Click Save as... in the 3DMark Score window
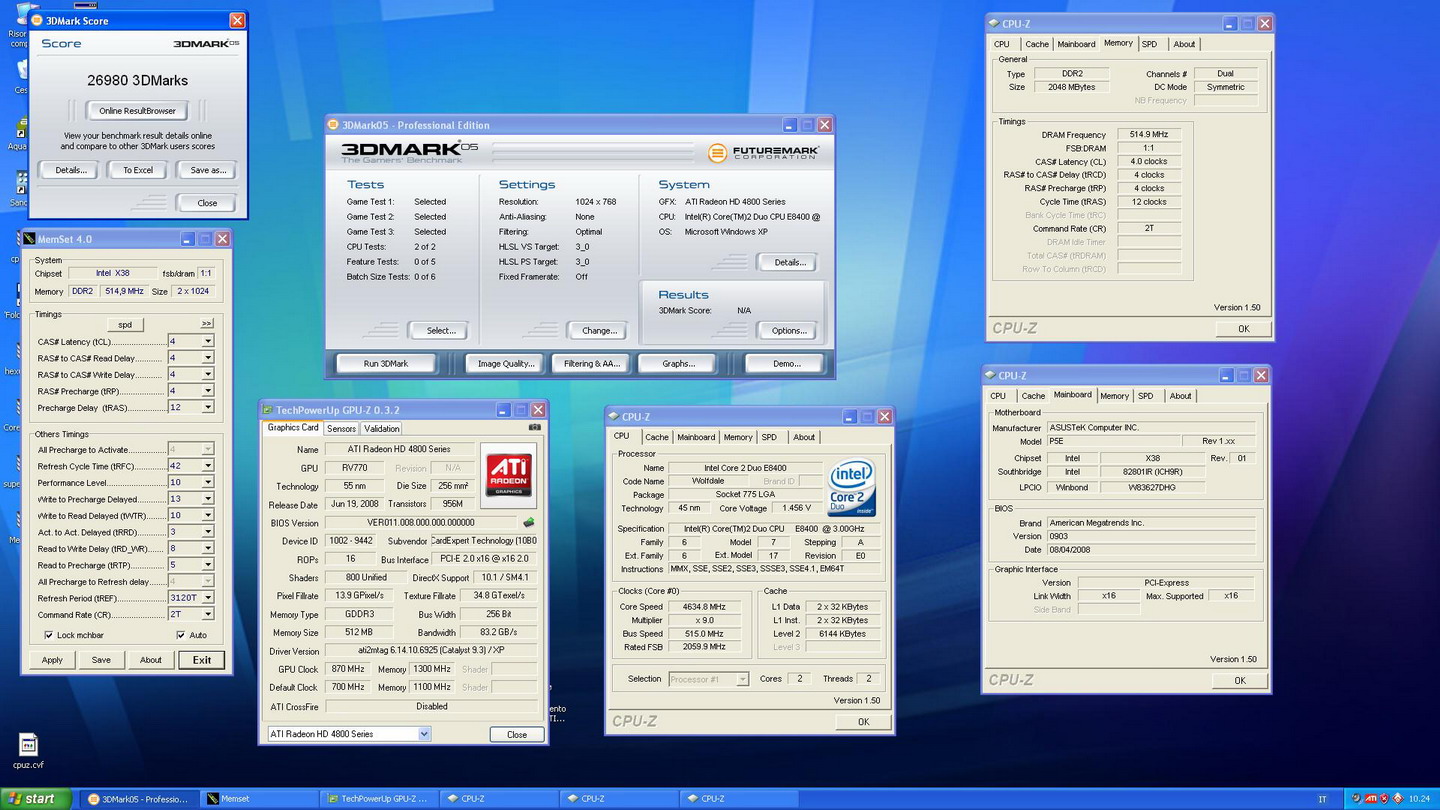Screen dimensions: 1440x810 [x=207, y=170]
